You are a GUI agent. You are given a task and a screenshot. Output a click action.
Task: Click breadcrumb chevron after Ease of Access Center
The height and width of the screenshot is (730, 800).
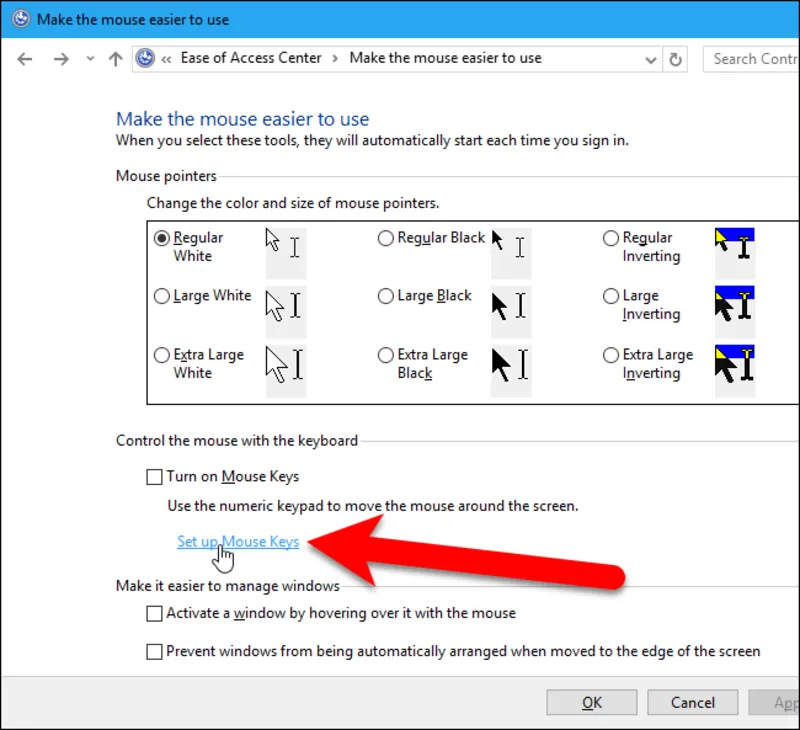335,59
